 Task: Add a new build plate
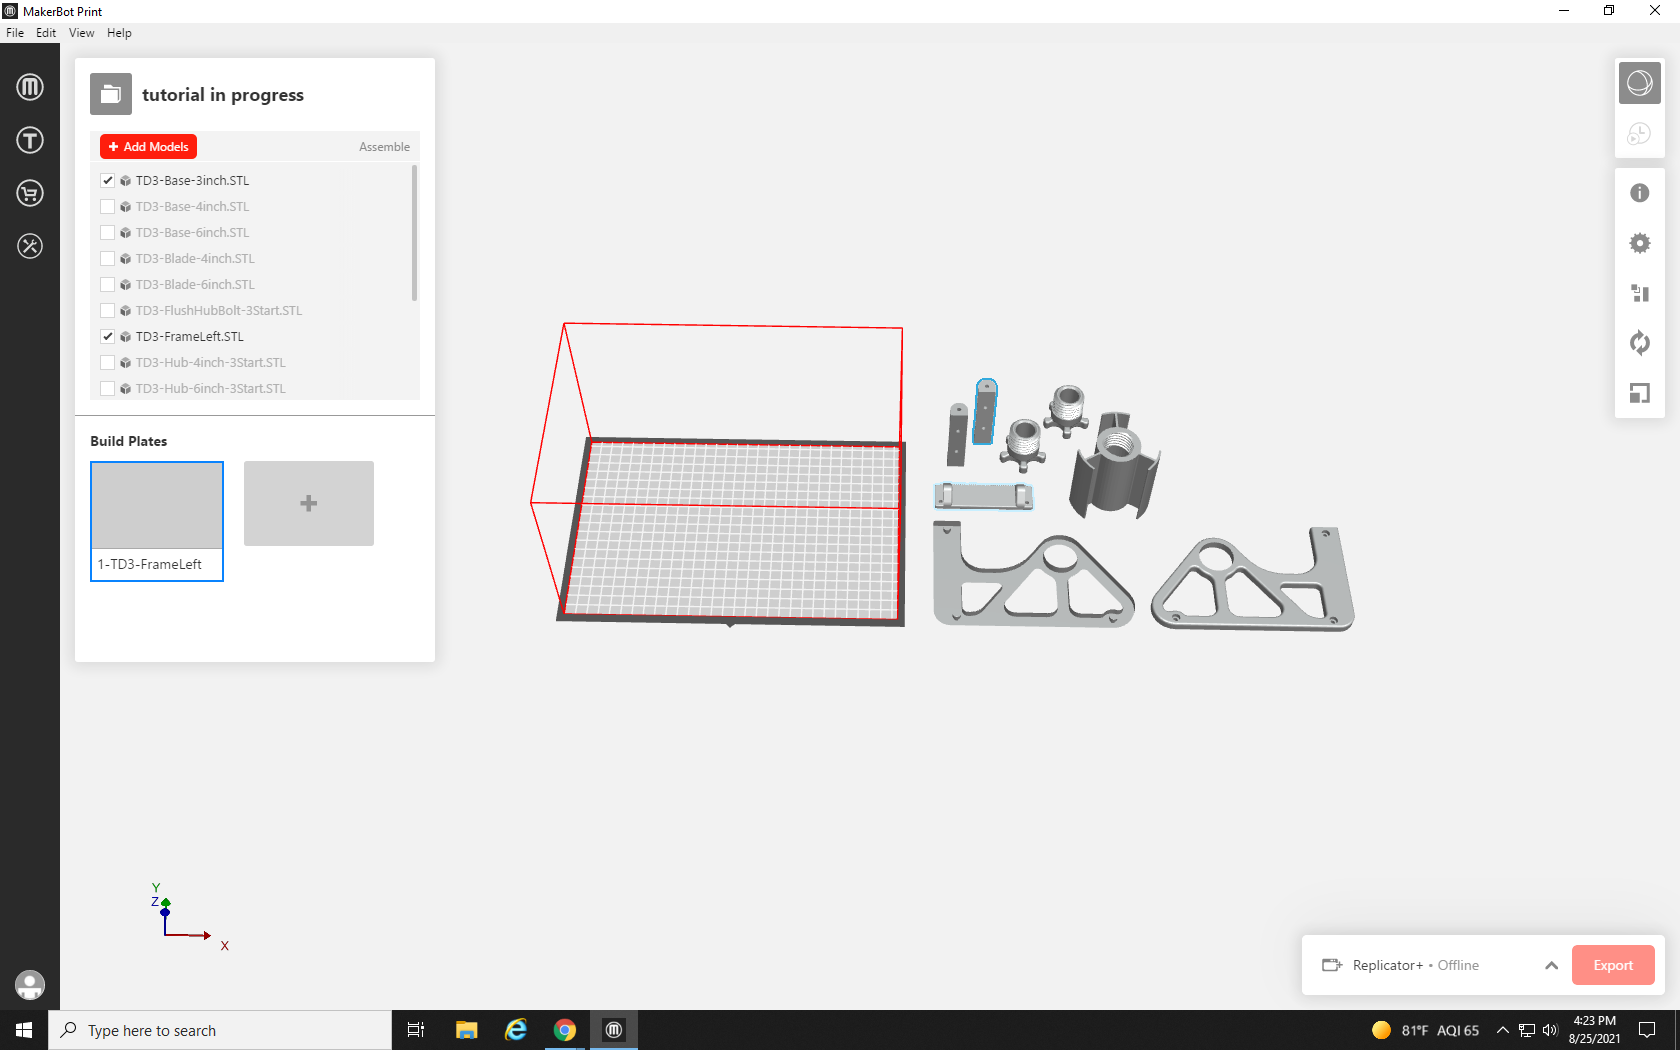point(309,503)
